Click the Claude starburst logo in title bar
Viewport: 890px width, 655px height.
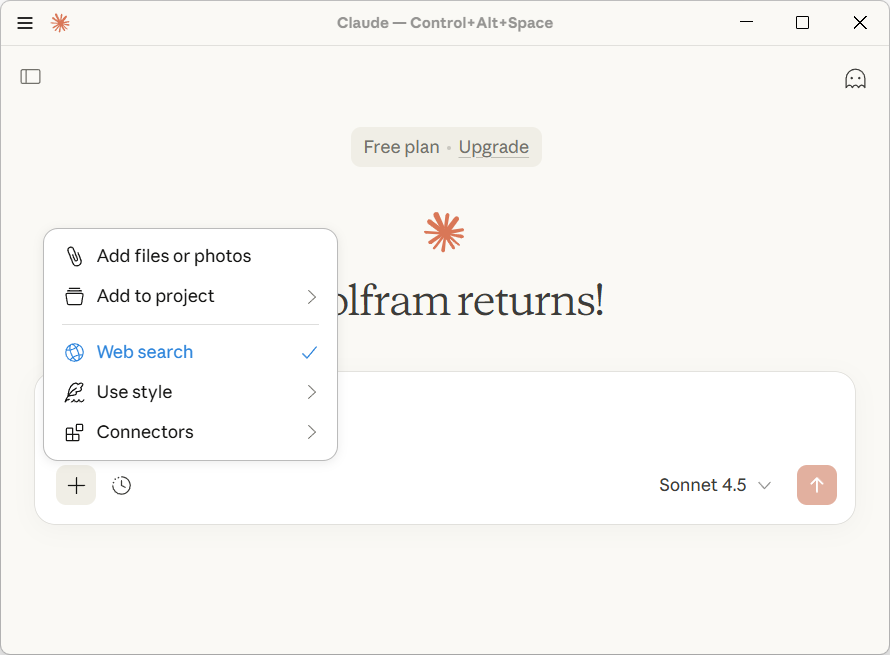pyautogui.click(x=60, y=23)
